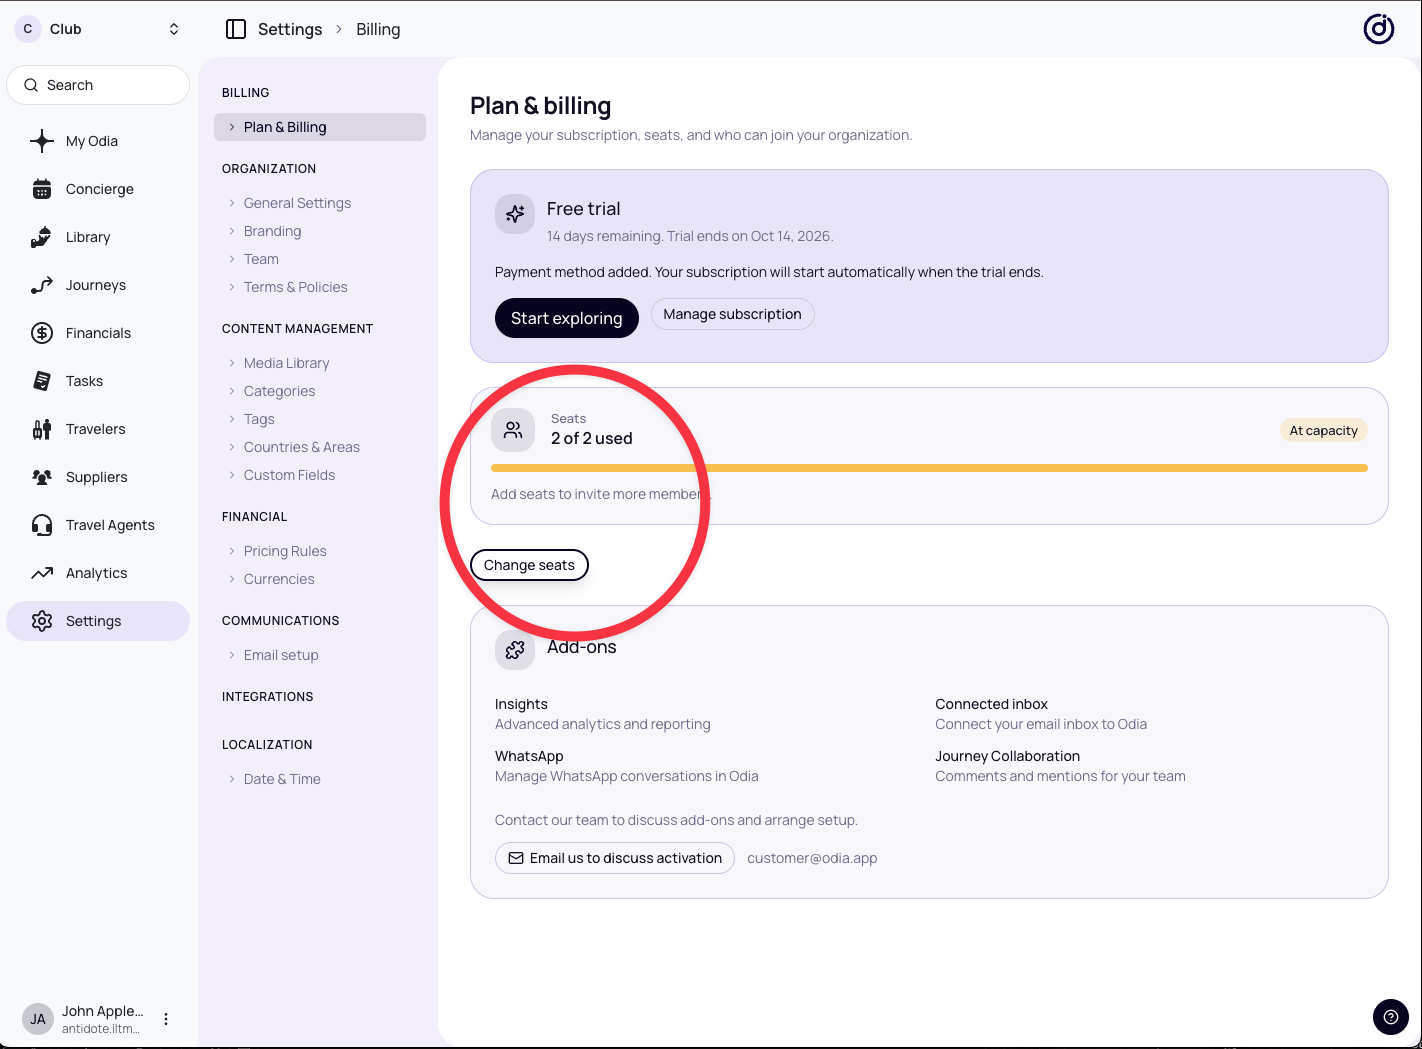Click the Change seats button
The height and width of the screenshot is (1049, 1422).
coord(529,565)
